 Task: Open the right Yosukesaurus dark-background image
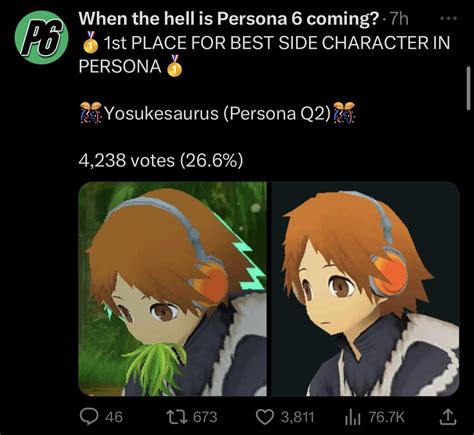pyautogui.click(x=365, y=289)
